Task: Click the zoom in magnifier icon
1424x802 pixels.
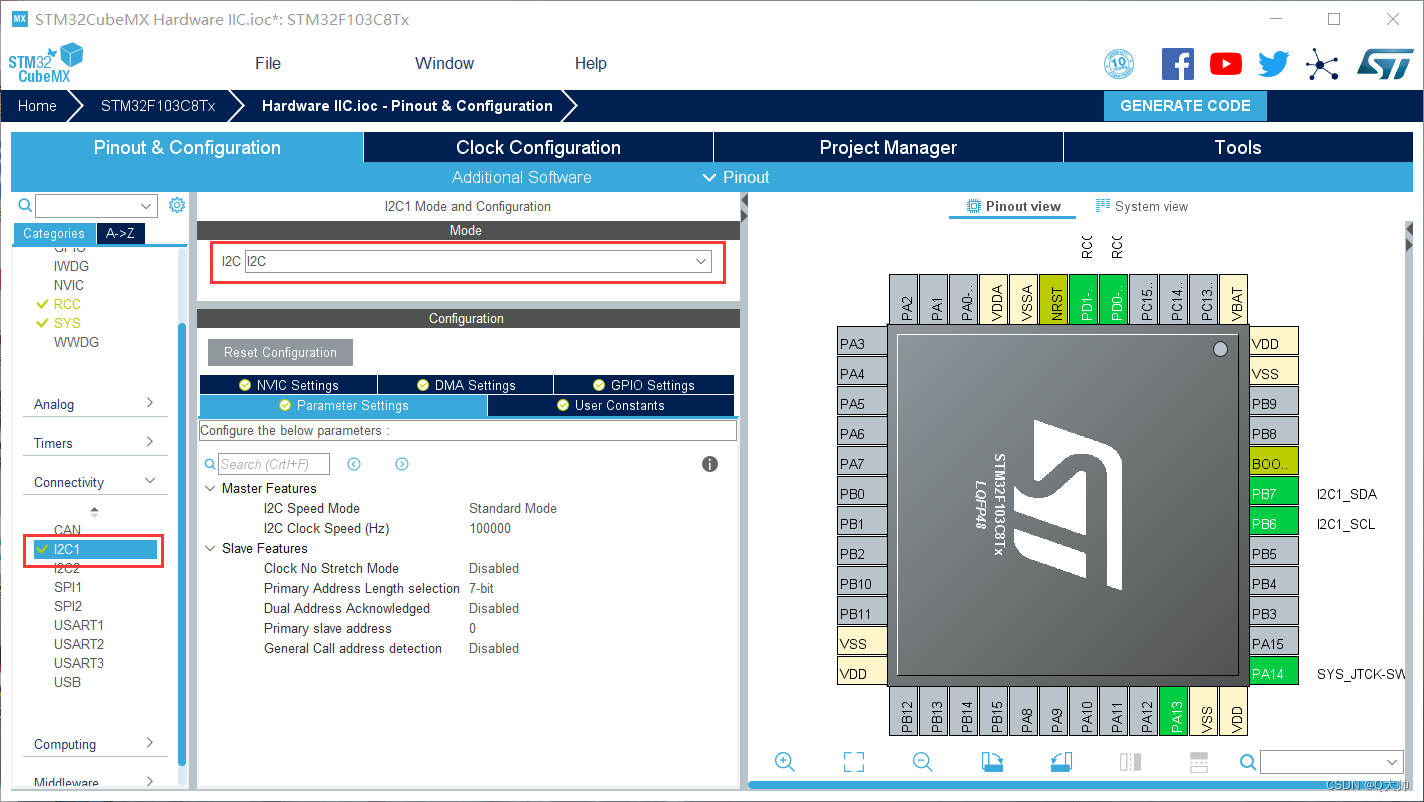Action: tap(785, 762)
